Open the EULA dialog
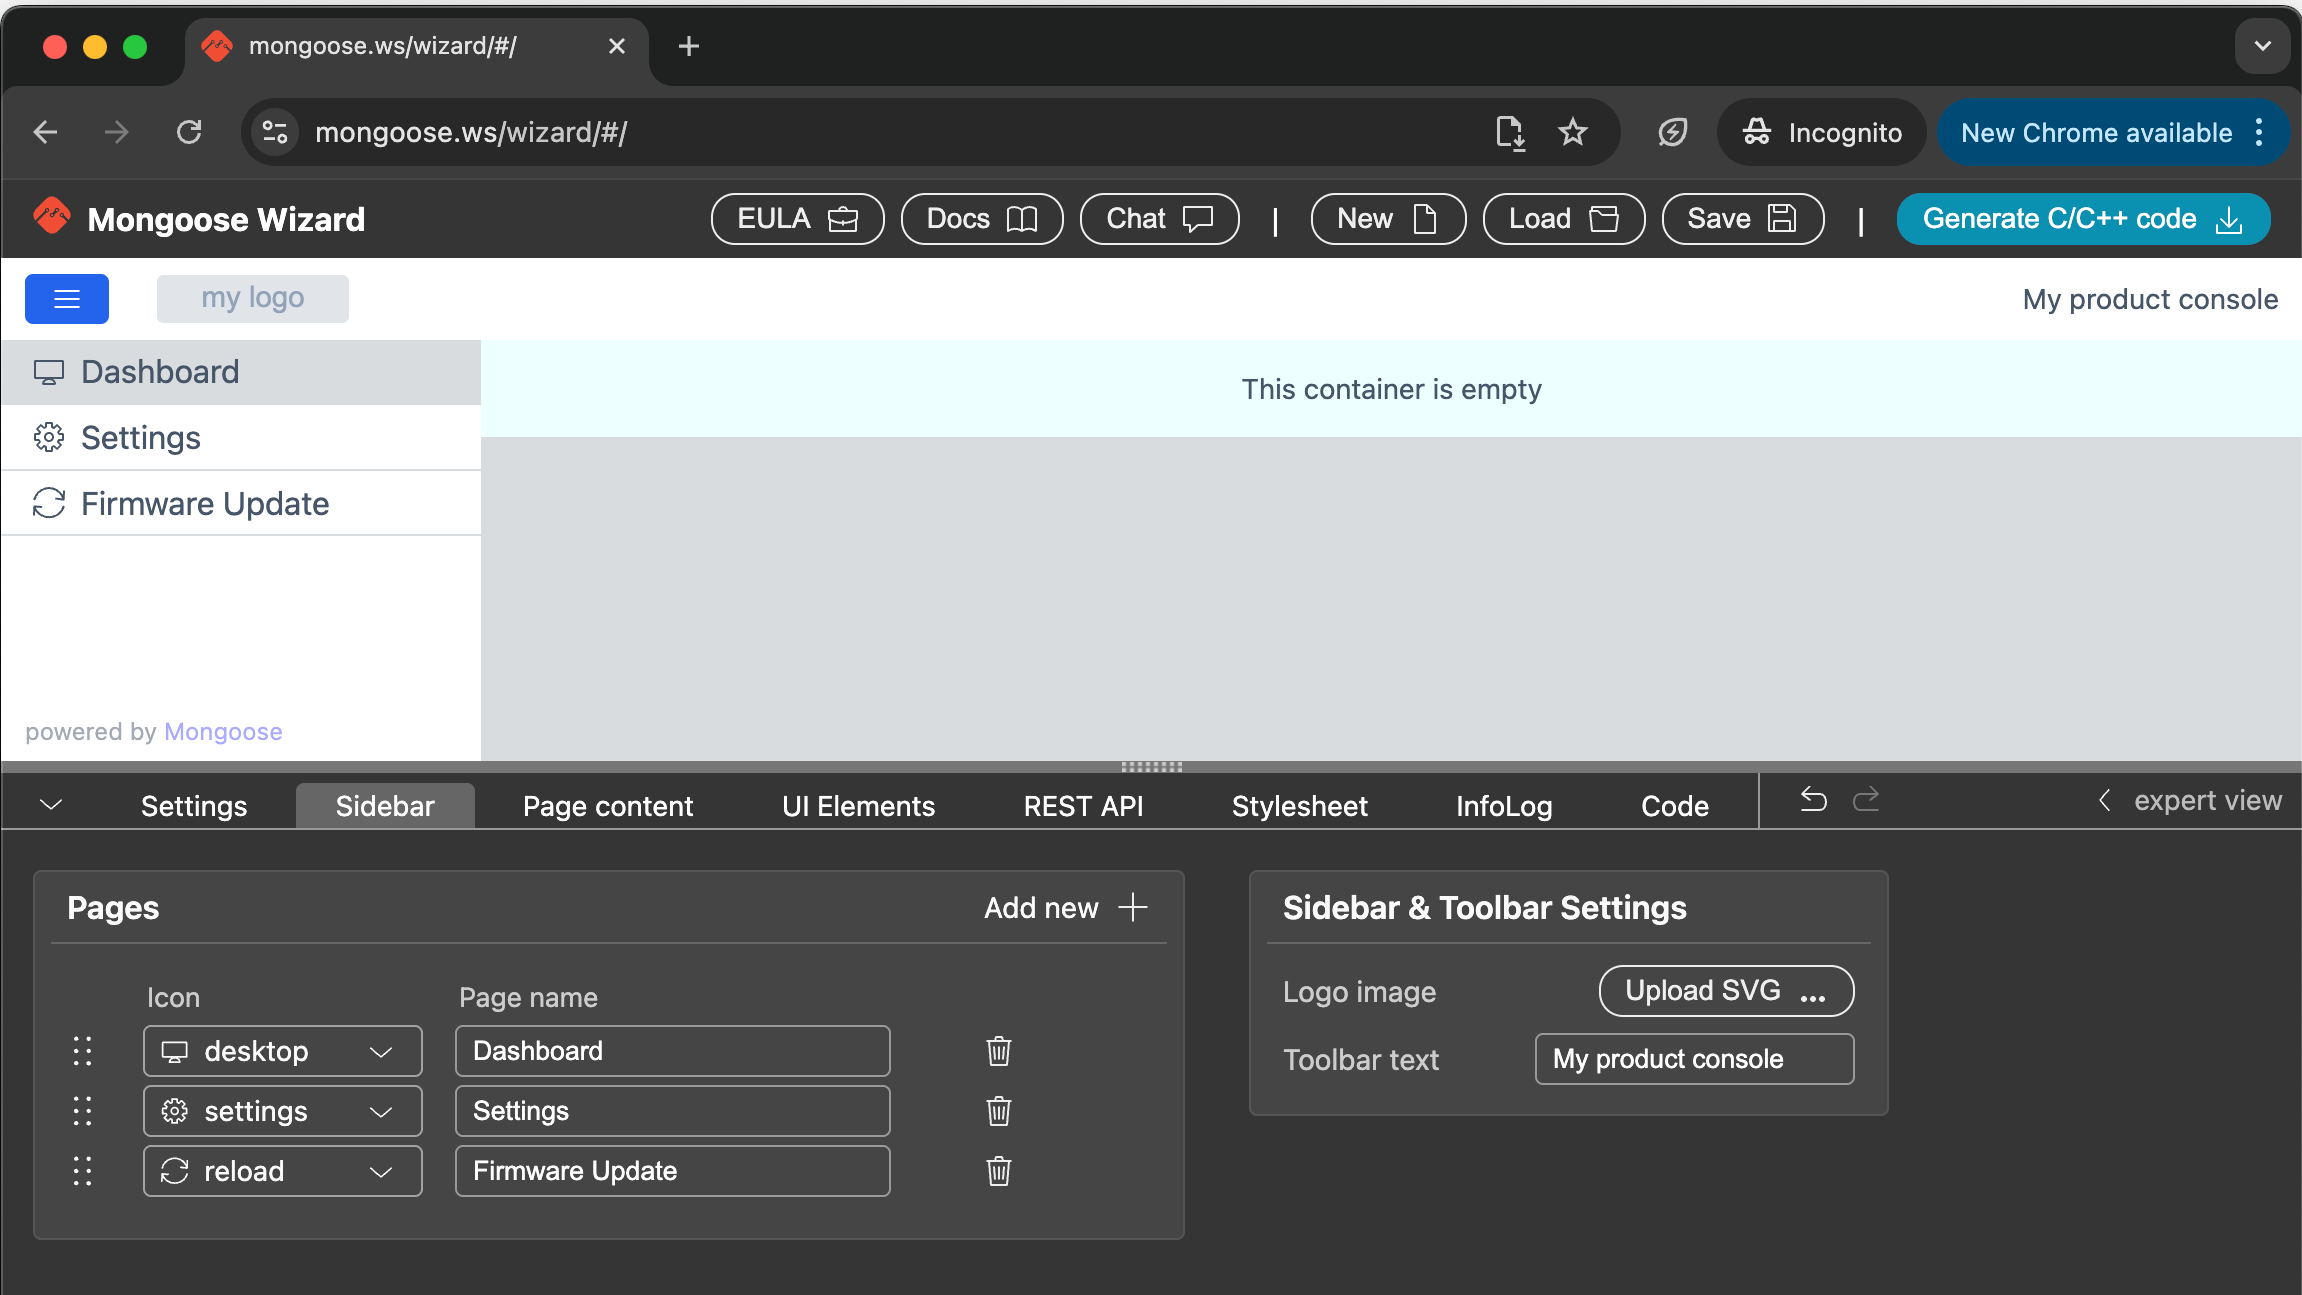The image size is (2302, 1295). [797, 219]
